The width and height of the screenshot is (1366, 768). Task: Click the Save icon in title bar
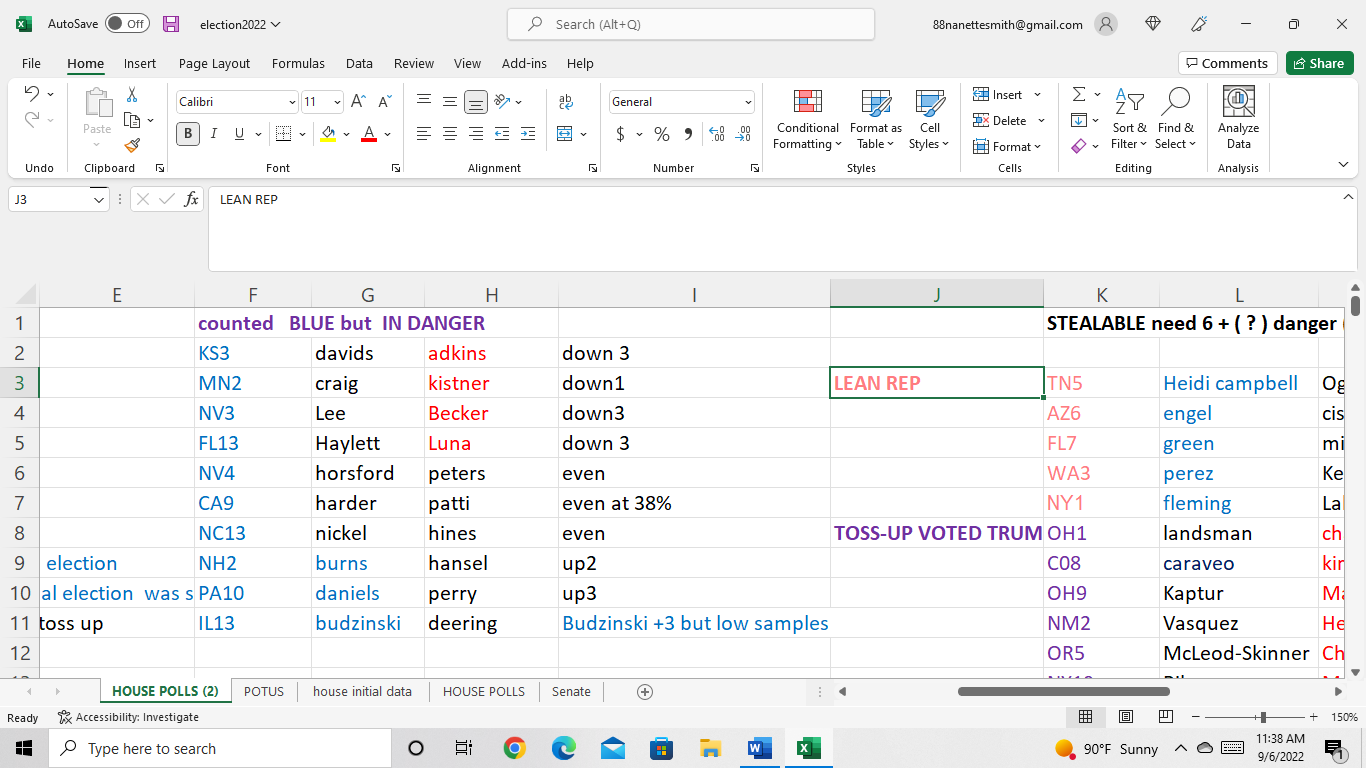(x=171, y=24)
